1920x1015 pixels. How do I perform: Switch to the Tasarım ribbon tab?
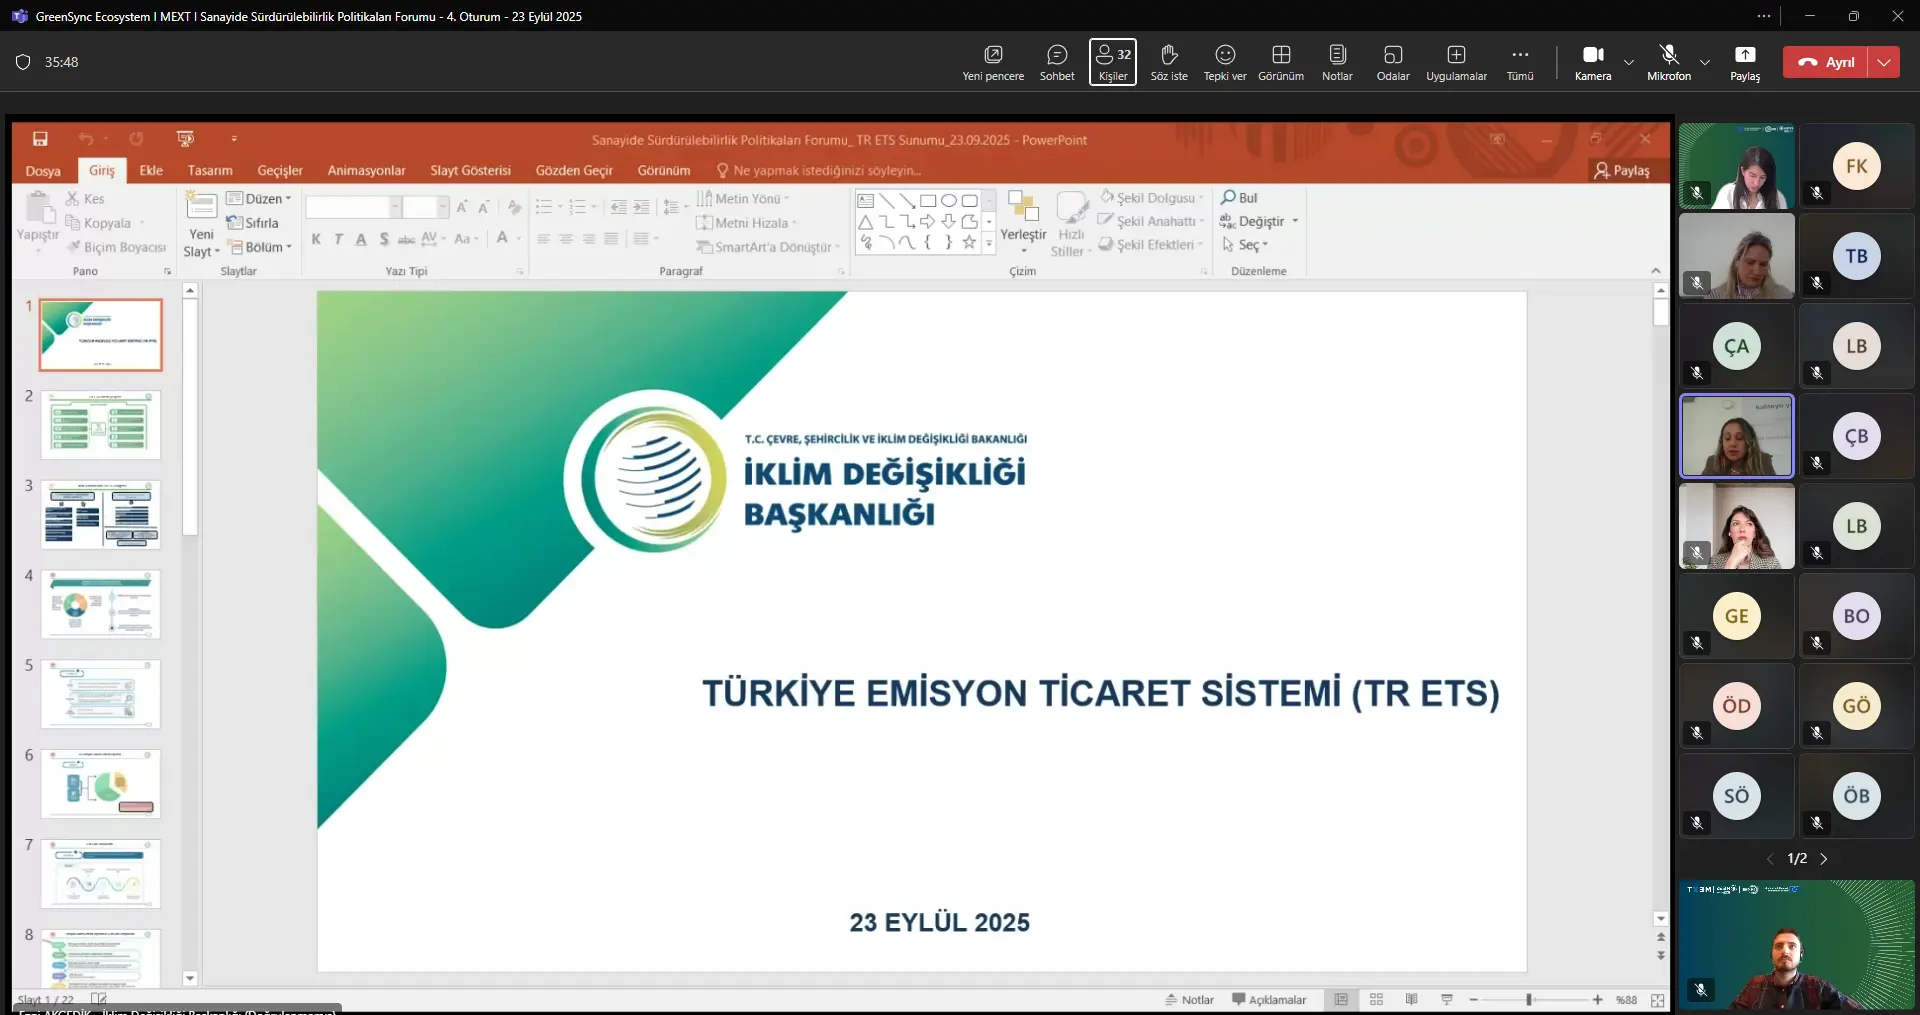pyautogui.click(x=210, y=171)
